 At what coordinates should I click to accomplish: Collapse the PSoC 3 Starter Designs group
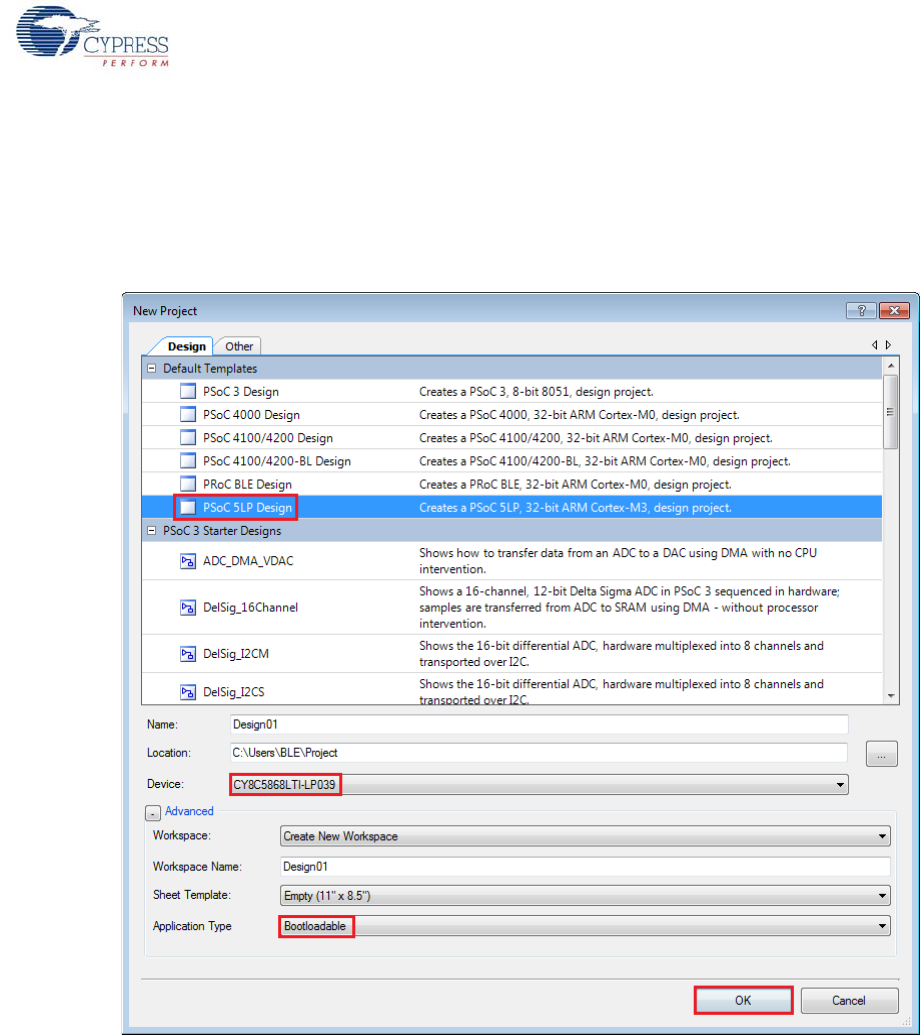point(152,531)
